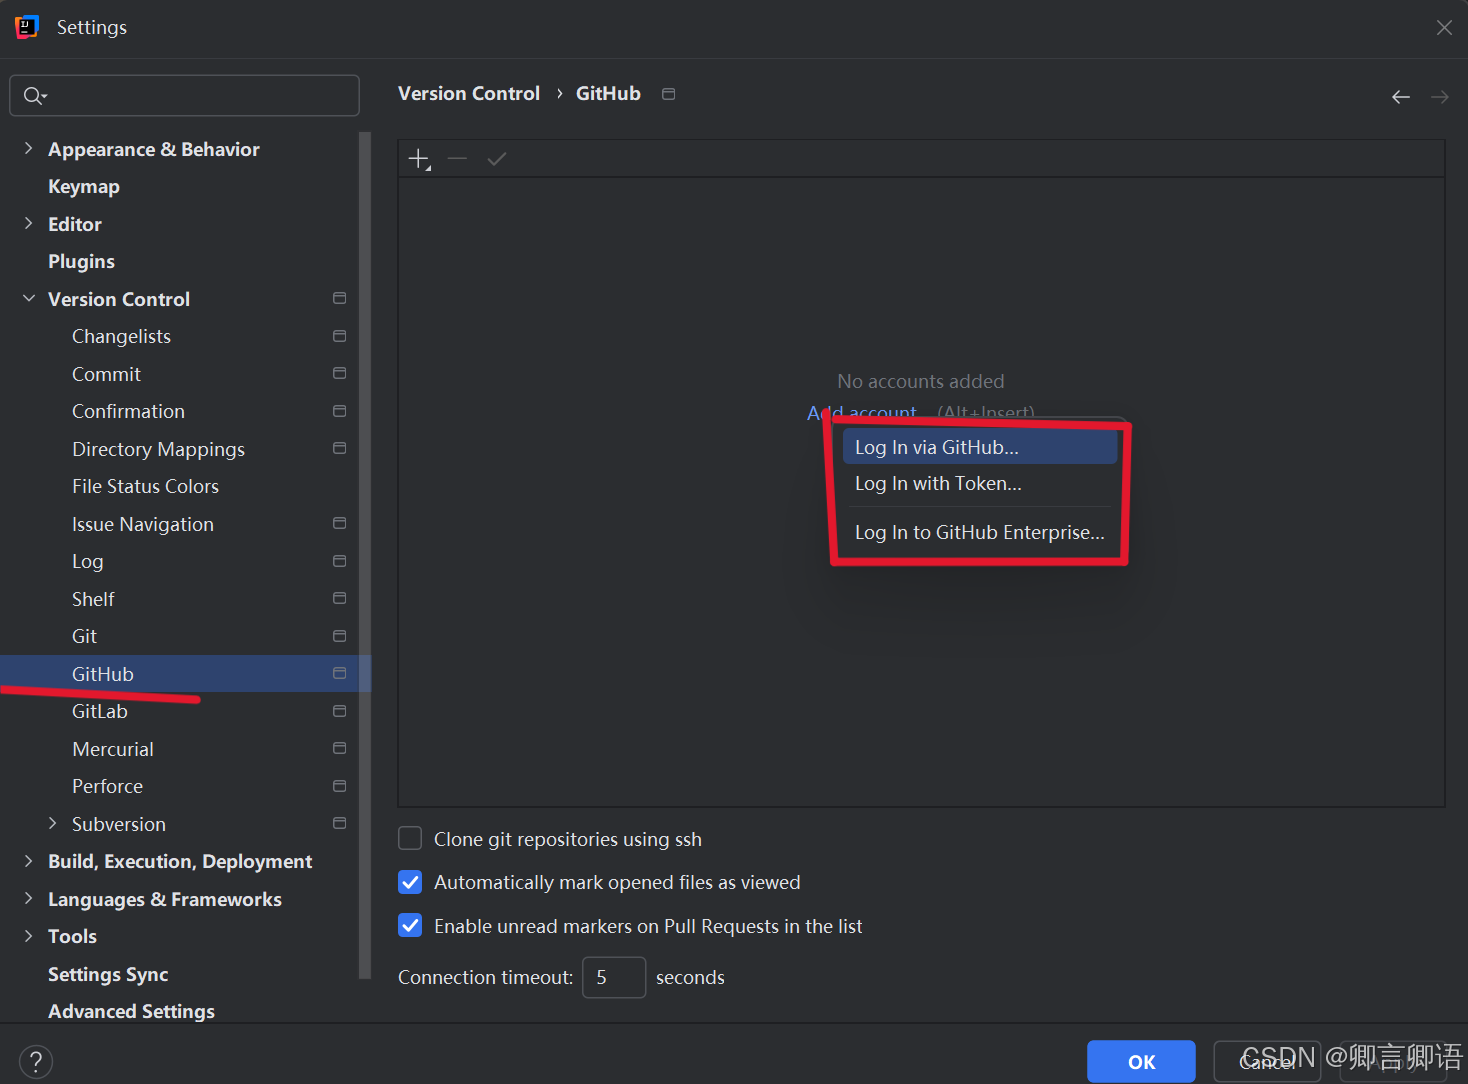Uncheck Automatically mark opened files as viewed
The height and width of the screenshot is (1084, 1468).
point(410,882)
